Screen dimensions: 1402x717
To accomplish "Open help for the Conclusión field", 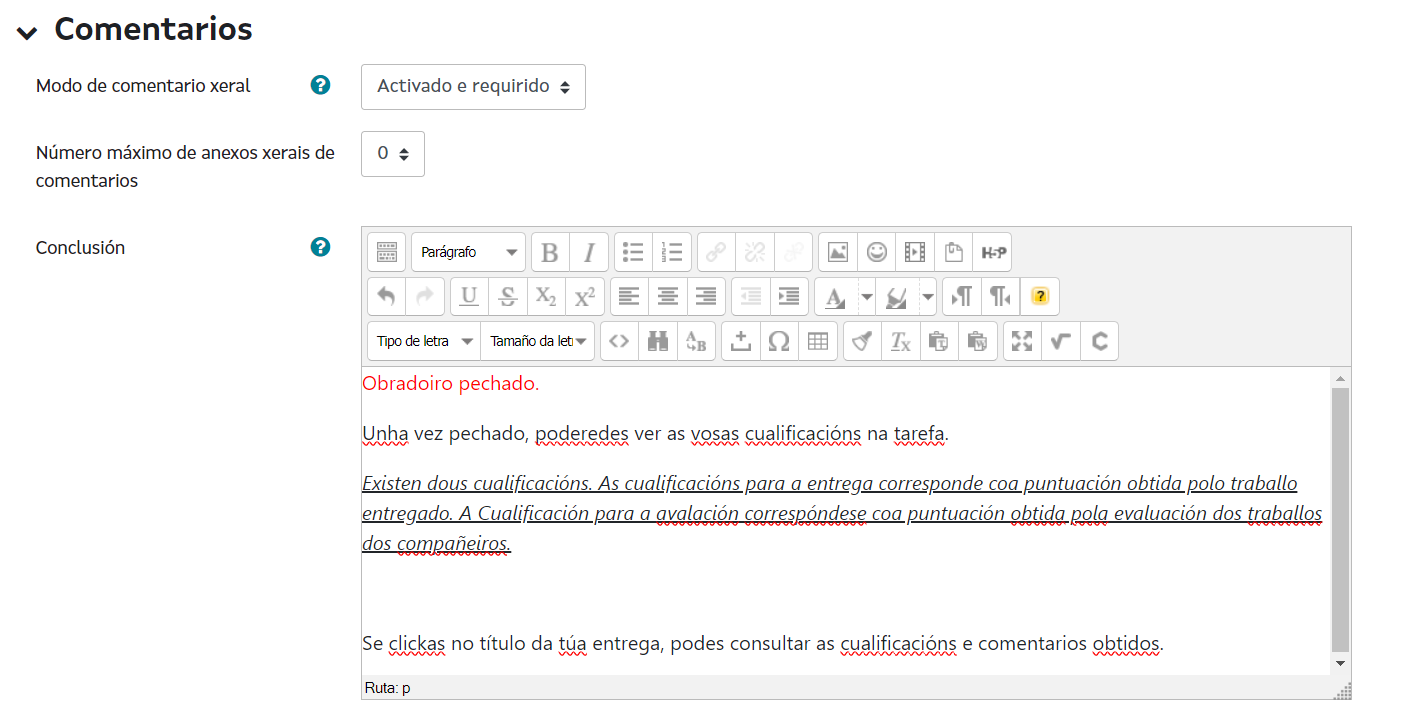I will (320, 247).
